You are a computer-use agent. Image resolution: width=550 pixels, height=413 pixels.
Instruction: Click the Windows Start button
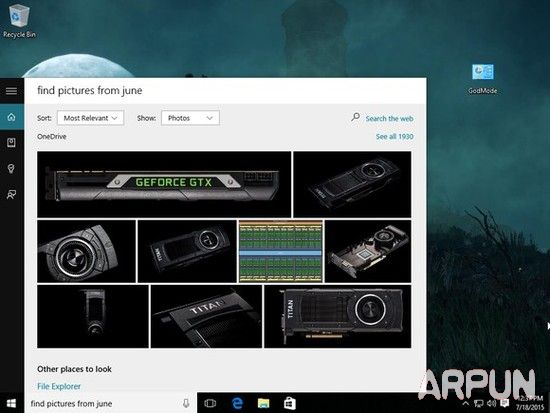[11, 403]
